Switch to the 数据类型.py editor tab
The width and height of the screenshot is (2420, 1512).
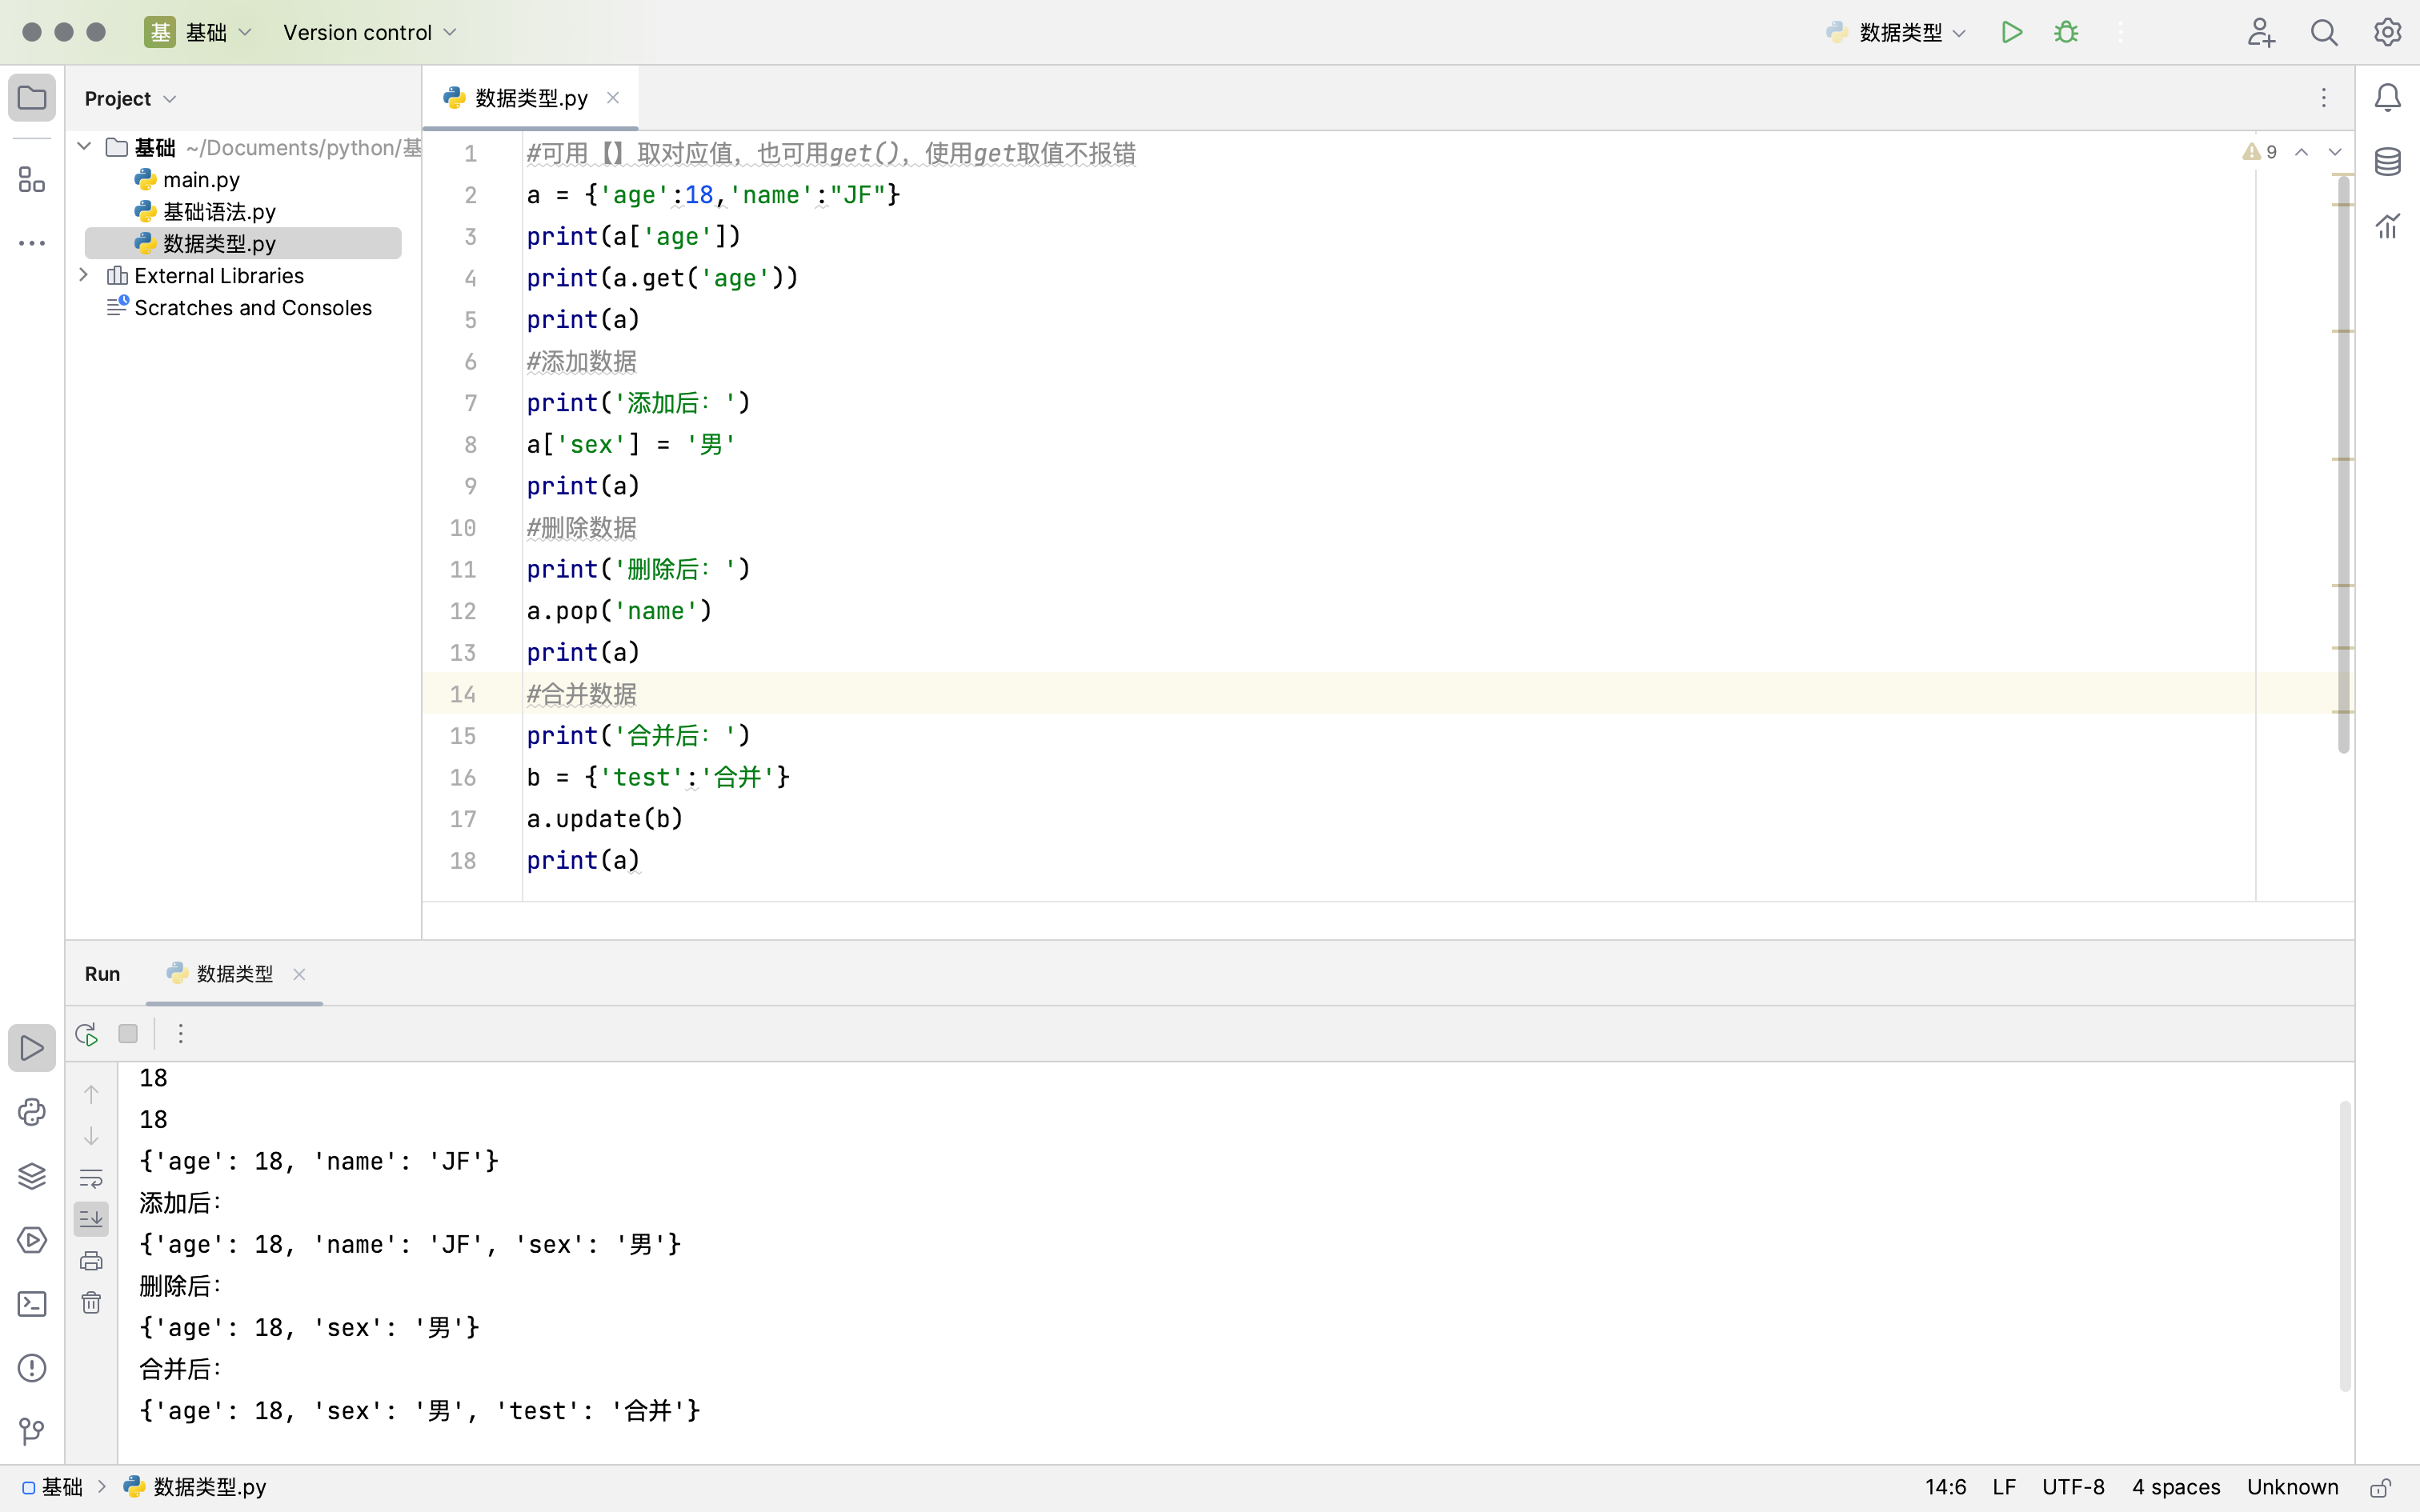530,98
